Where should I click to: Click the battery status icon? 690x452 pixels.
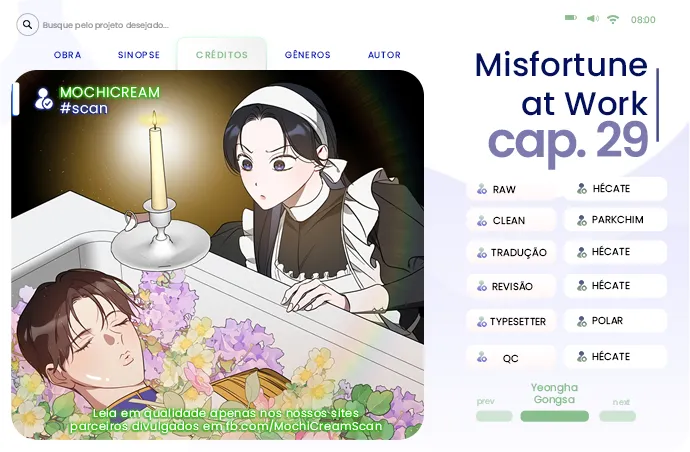pyautogui.click(x=571, y=18)
